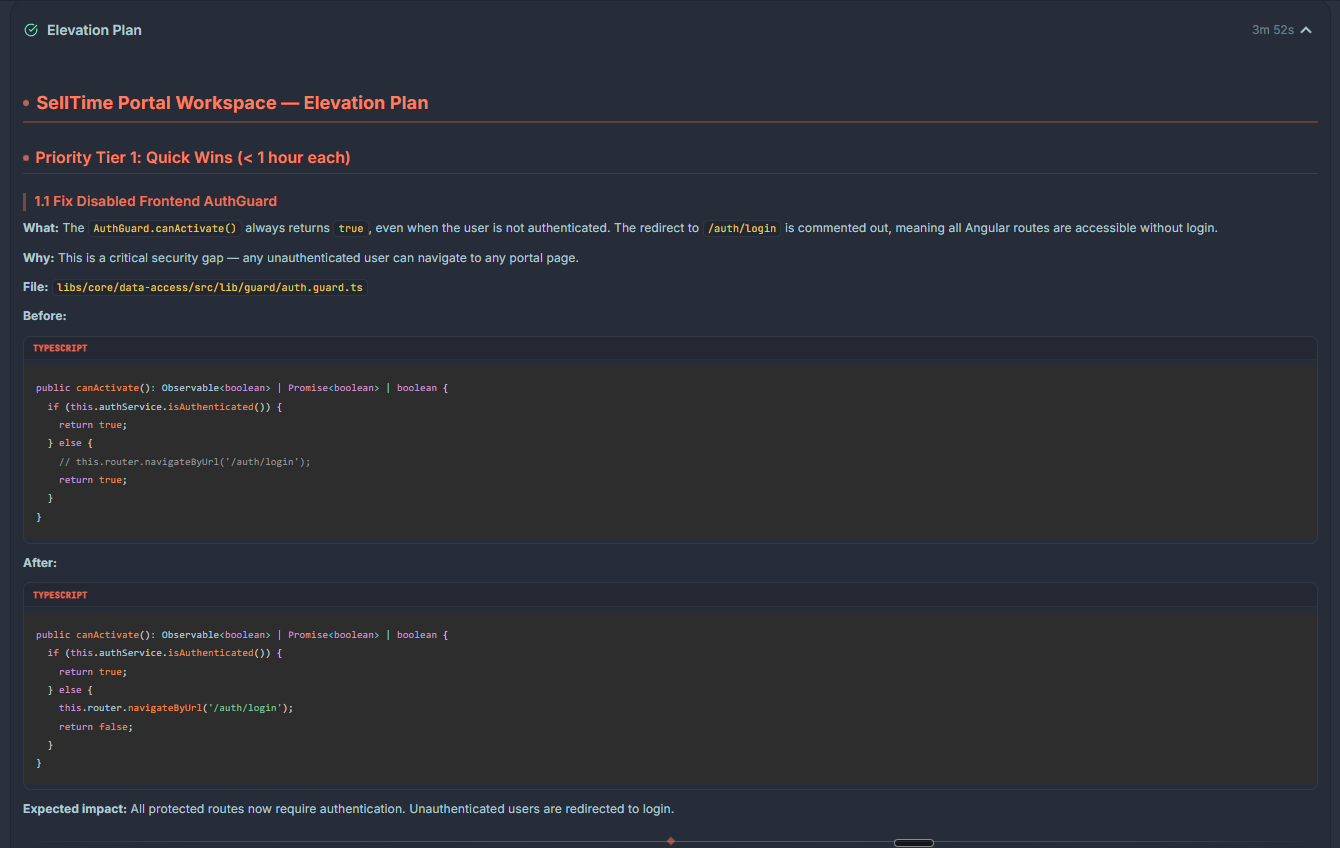Click the "Before:" label
Screen dimensions: 1340x848
pos(45,316)
